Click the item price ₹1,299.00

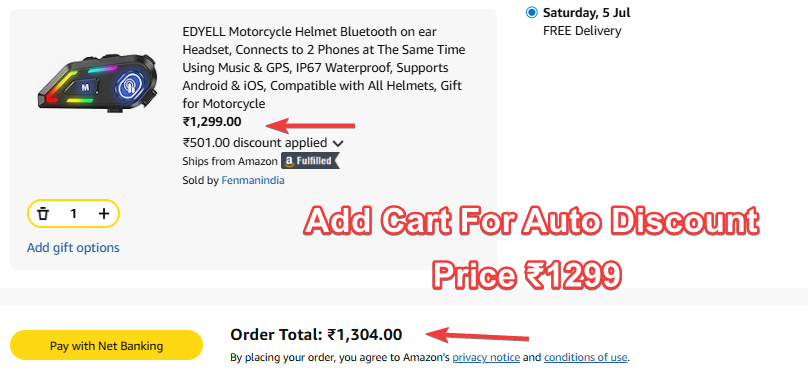pos(212,122)
